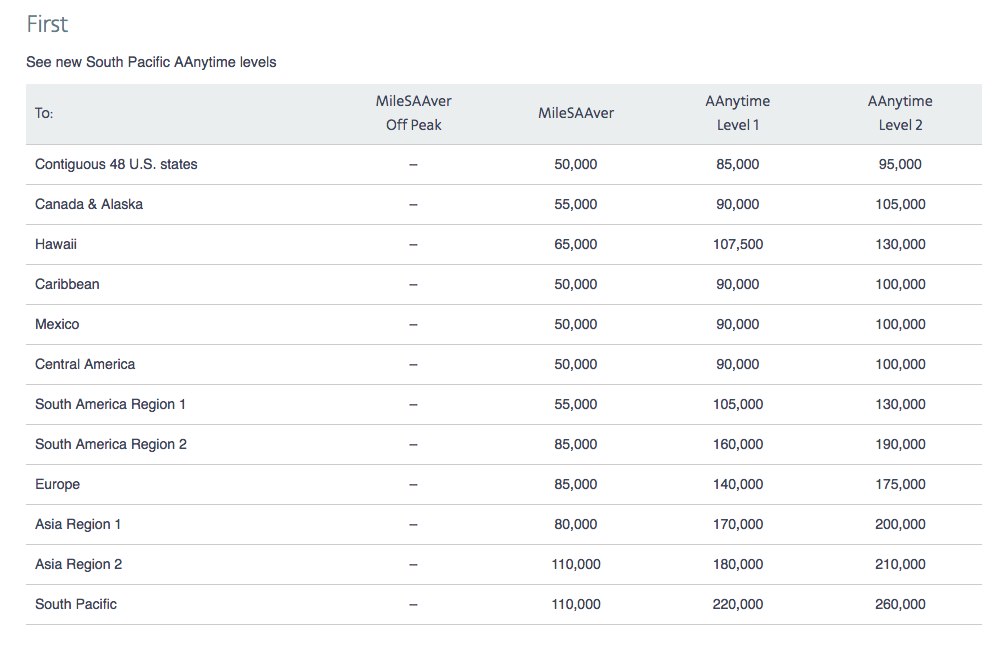Click Hawaii's 65,000 MileSAAver value
1006x655 pixels.
click(575, 244)
